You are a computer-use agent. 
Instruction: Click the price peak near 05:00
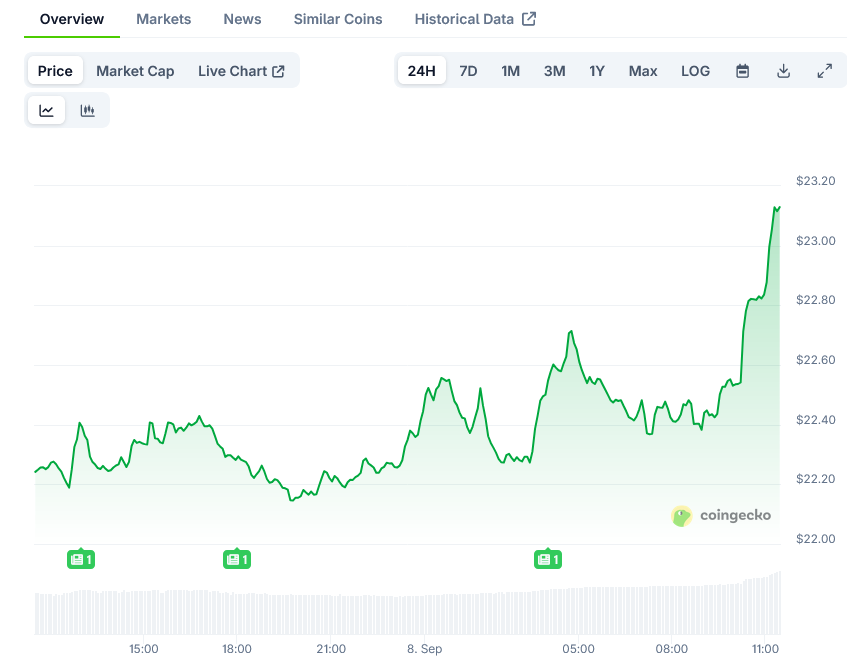tap(571, 331)
